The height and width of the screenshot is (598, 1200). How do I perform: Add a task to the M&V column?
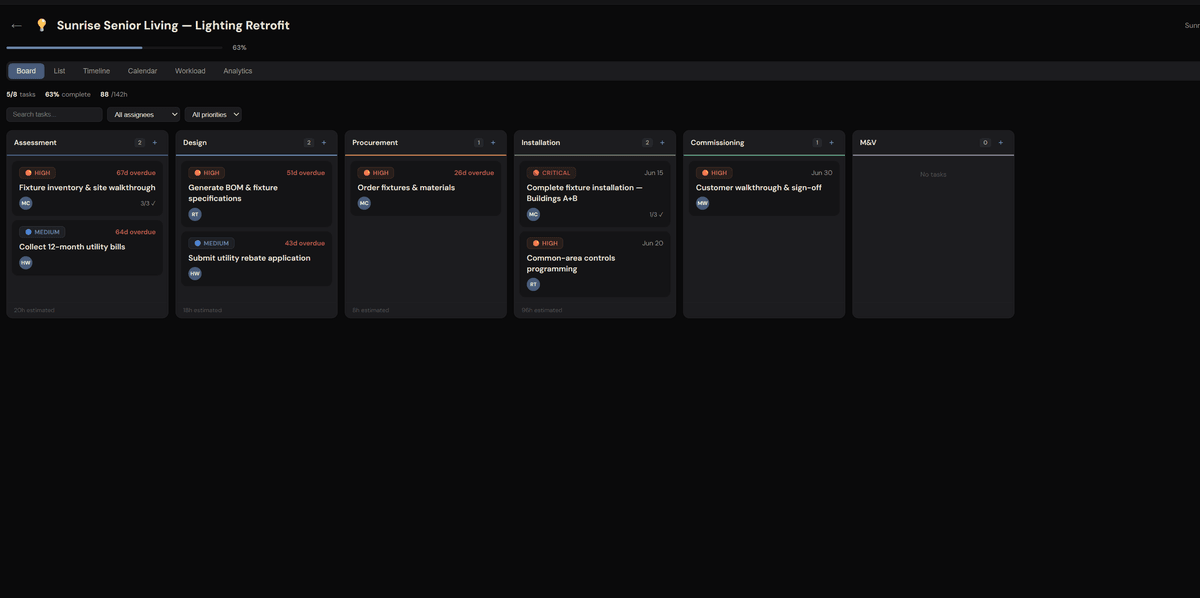click(1000, 143)
